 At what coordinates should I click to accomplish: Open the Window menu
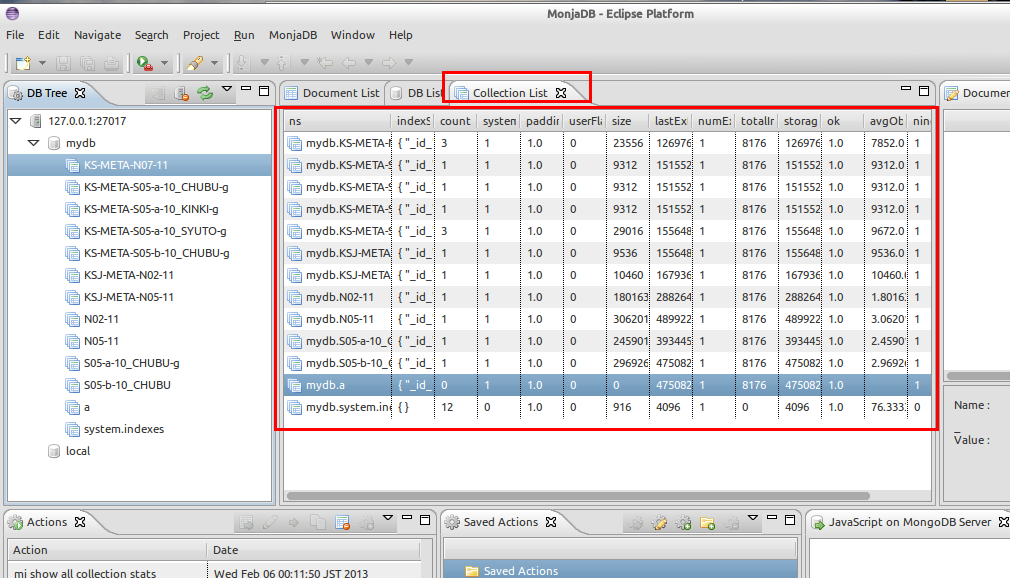[352, 35]
